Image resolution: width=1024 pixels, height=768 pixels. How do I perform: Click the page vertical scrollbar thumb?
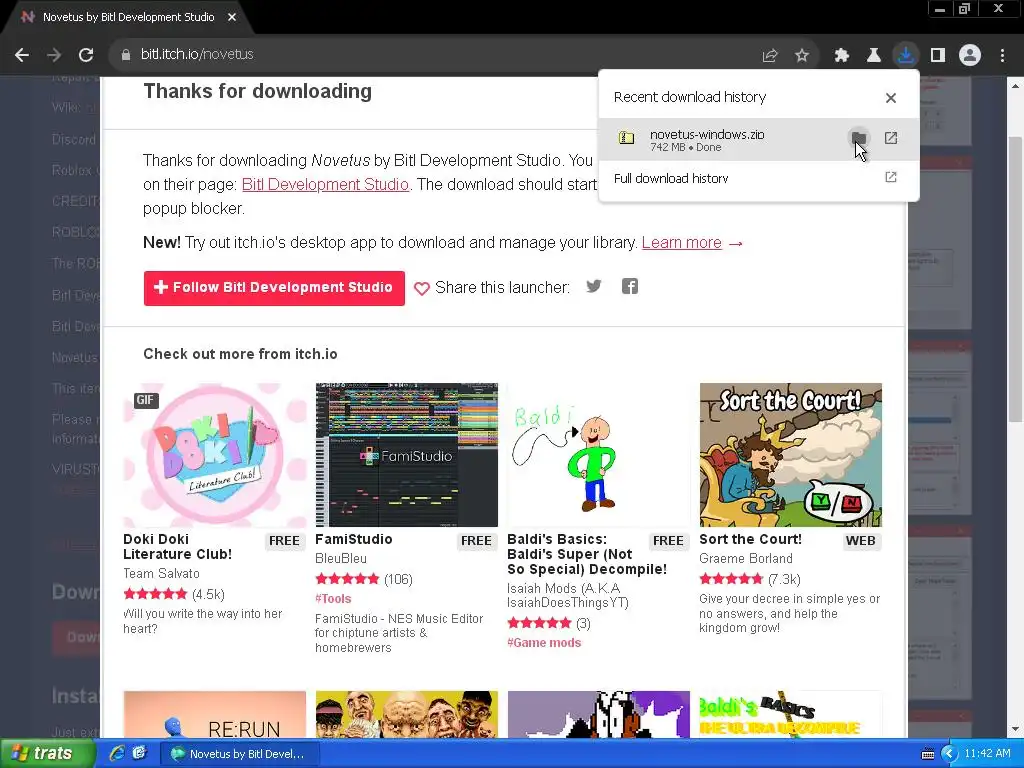pyautogui.click(x=1016, y=279)
